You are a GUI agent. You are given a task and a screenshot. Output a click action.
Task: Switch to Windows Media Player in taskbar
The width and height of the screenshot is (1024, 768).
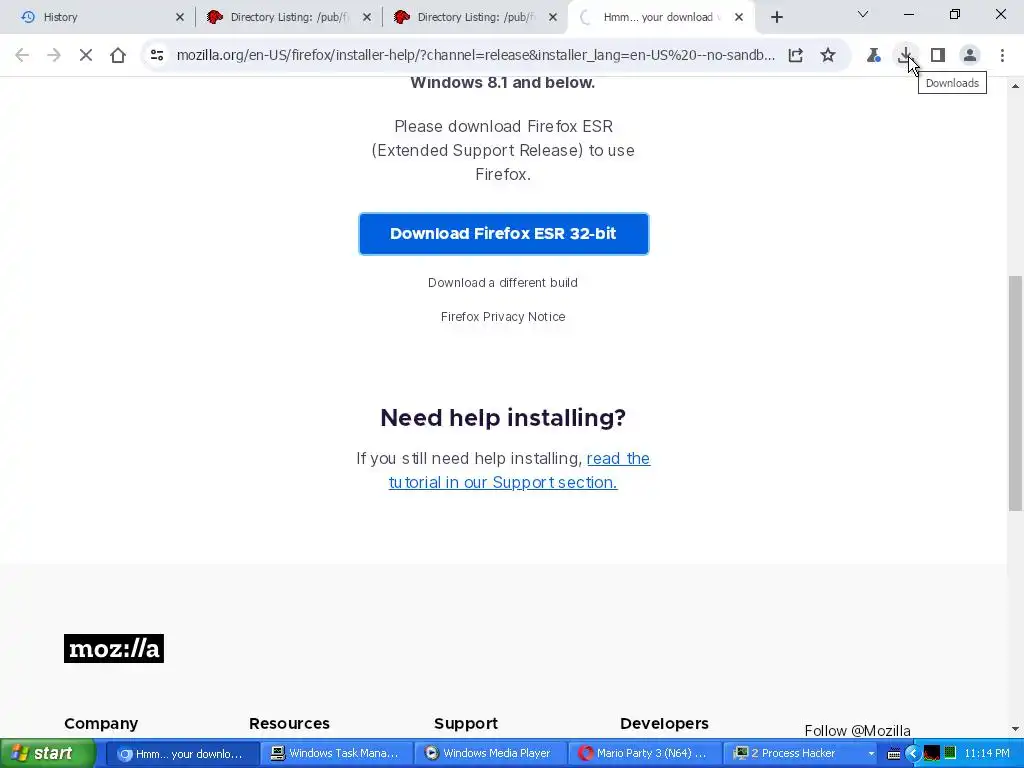point(490,754)
